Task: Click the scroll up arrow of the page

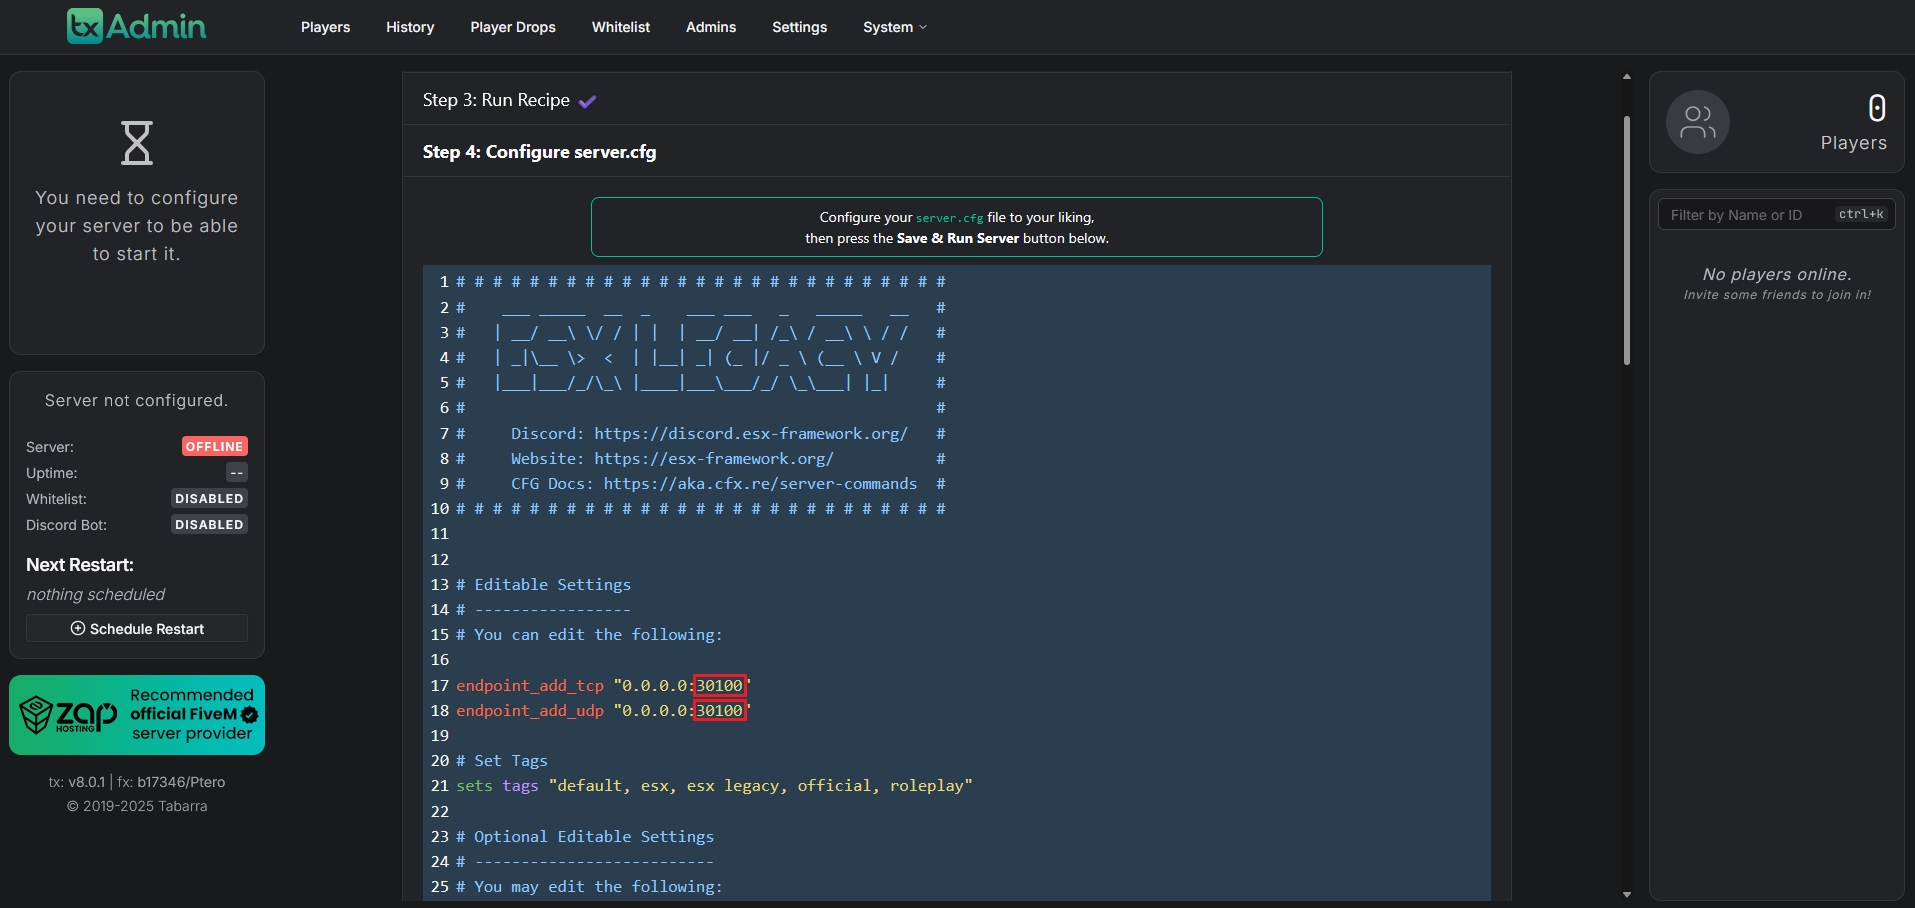Action: click(1627, 77)
